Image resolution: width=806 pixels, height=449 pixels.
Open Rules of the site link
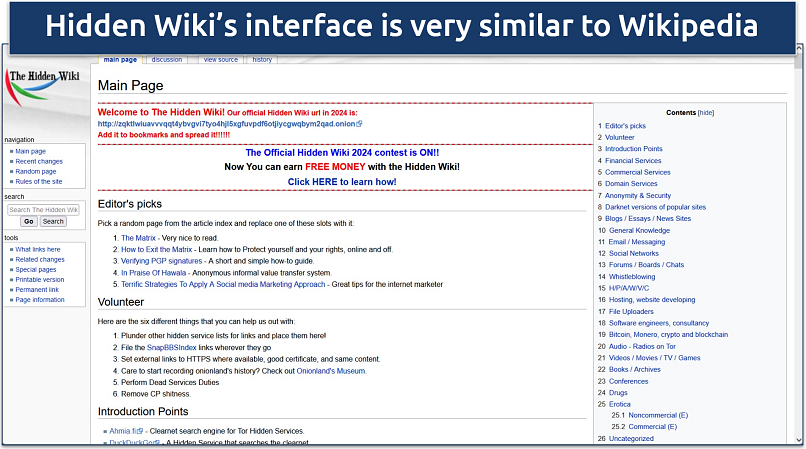[x=39, y=181]
